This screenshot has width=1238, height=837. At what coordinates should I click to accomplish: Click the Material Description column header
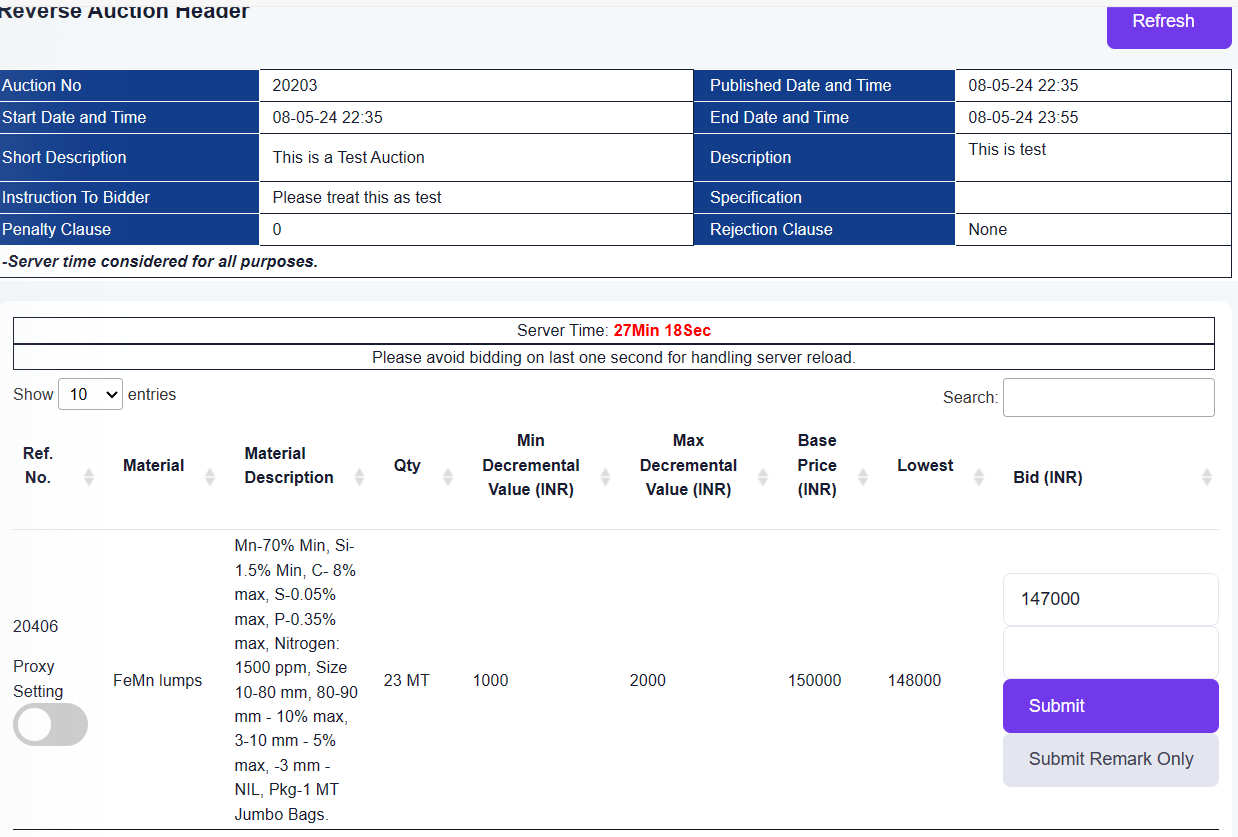288,465
